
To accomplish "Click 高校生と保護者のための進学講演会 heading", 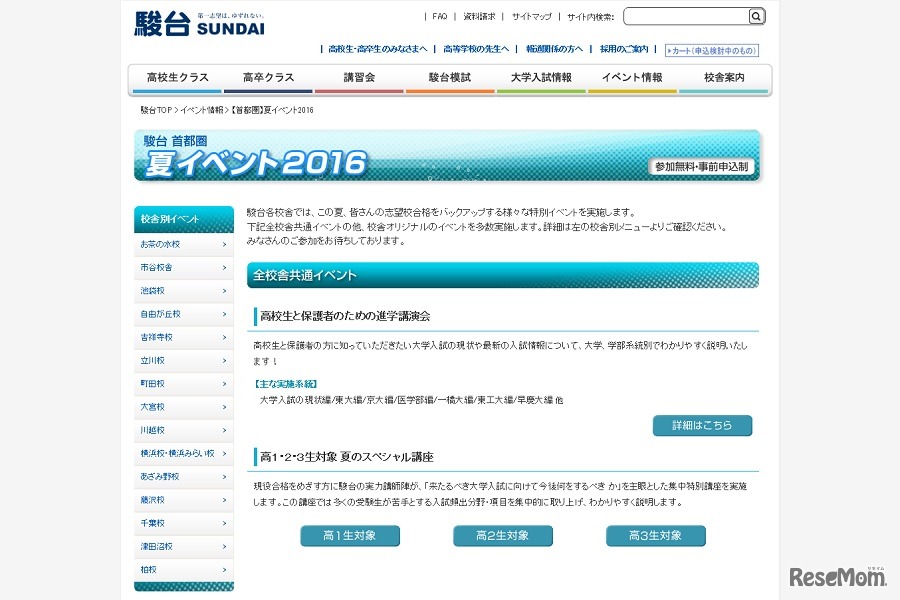I will click(x=345, y=316).
